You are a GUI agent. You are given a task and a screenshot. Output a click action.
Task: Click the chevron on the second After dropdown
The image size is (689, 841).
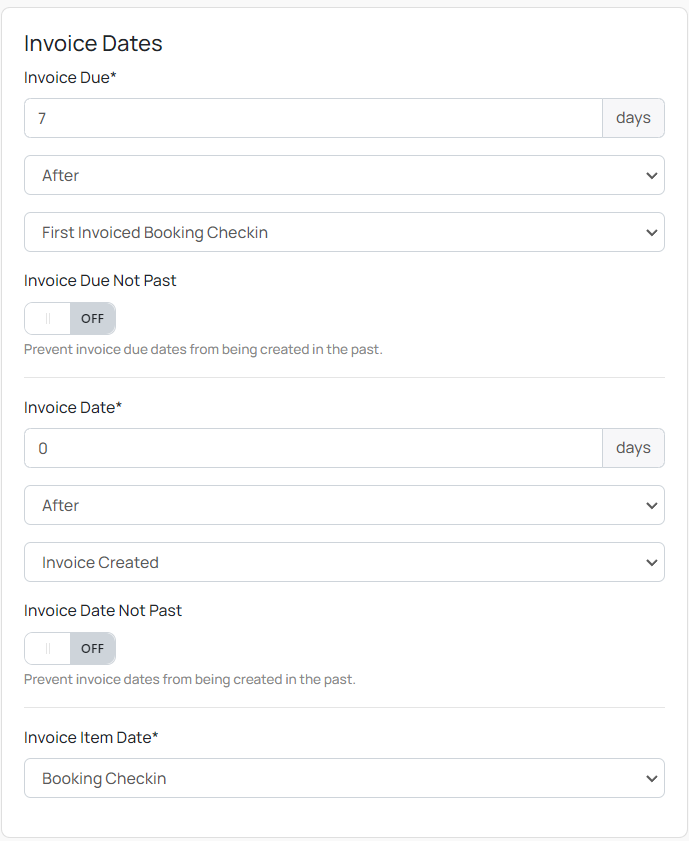pos(652,505)
